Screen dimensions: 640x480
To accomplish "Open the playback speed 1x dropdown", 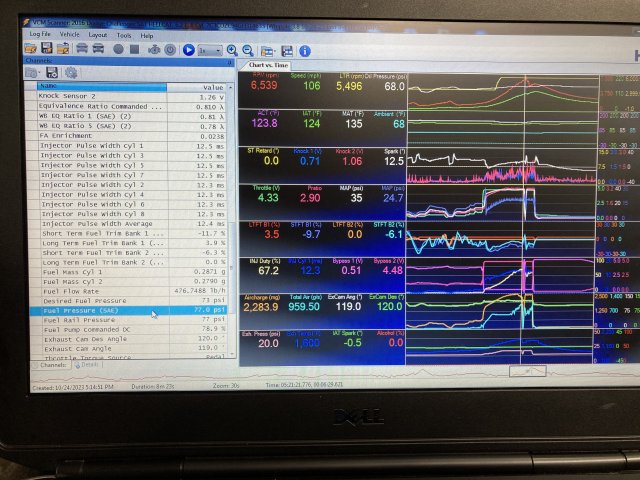I will 210,49.
